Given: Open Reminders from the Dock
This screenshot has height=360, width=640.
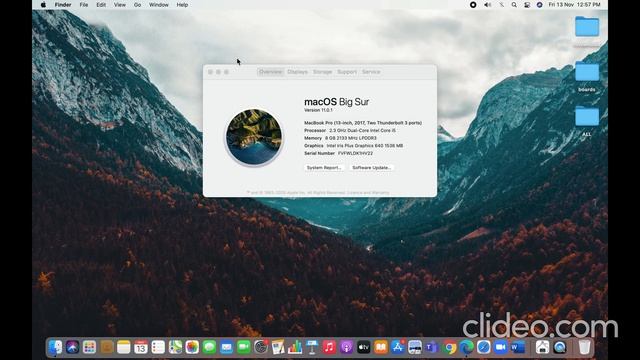Looking at the screenshot, I should pos(158,347).
